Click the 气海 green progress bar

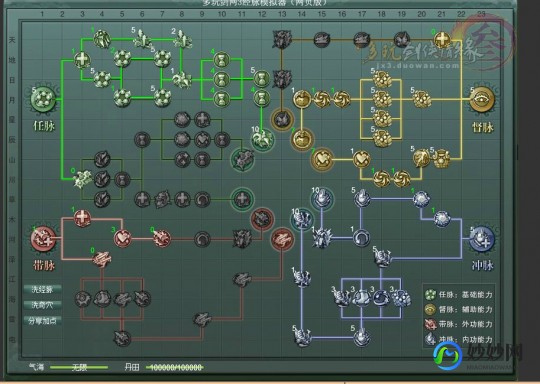(79, 367)
